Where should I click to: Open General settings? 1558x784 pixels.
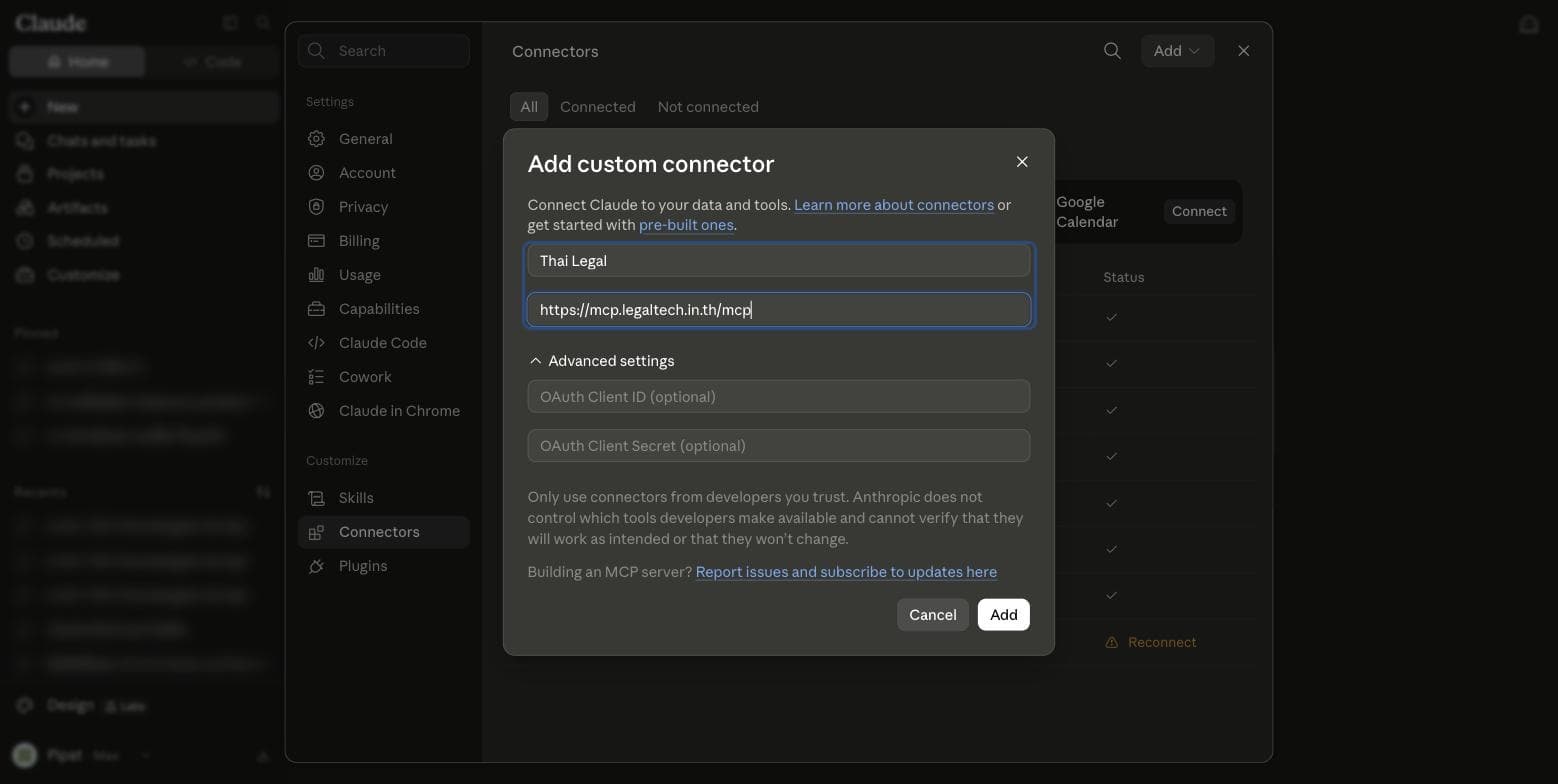384,139
